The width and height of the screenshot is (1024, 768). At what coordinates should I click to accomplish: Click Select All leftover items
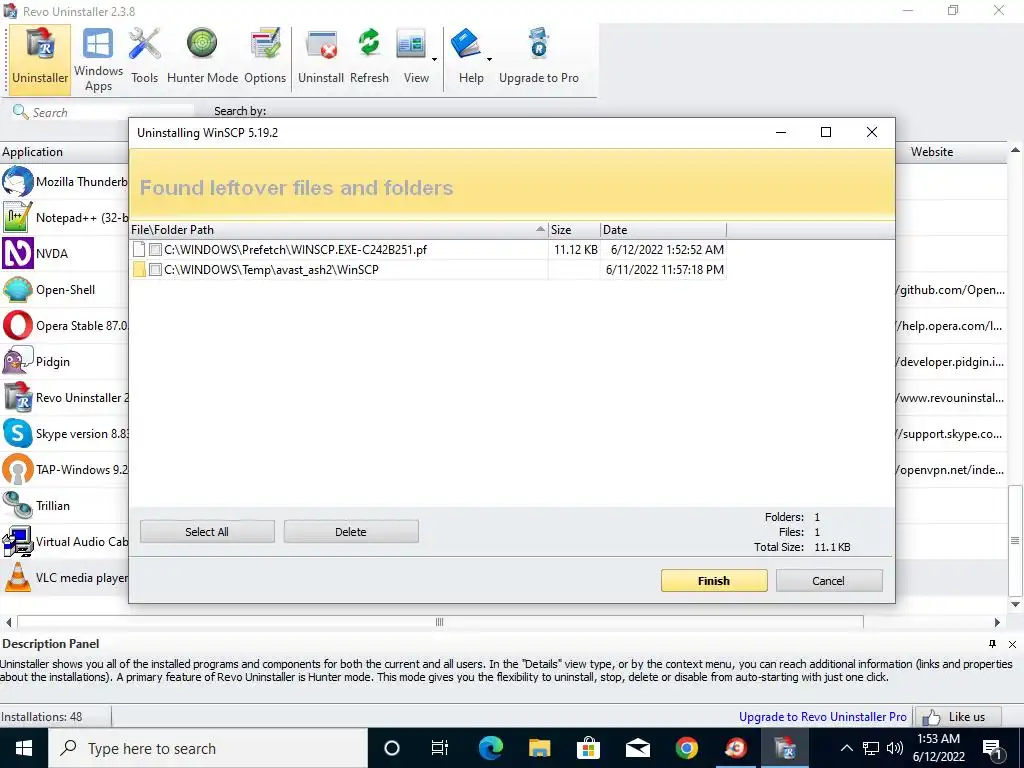pyautogui.click(x=207, y=532)
